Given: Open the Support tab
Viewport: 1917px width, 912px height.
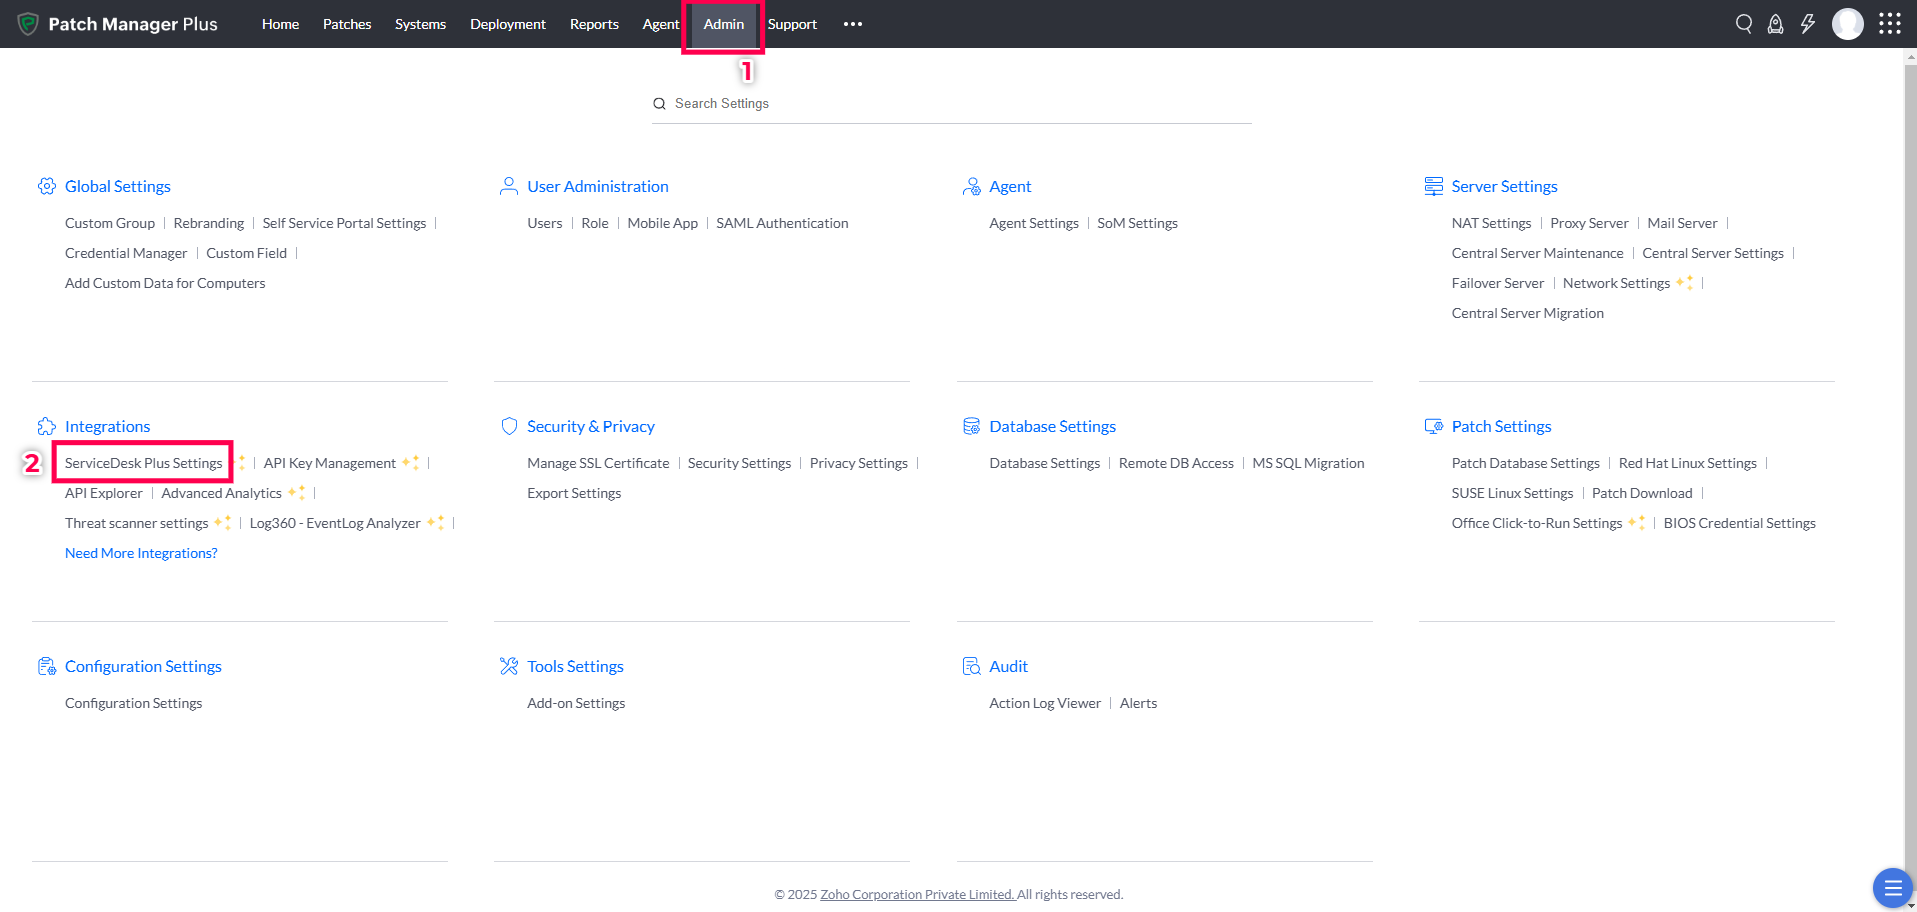Looking at the screenshot, I should [792, 24].
